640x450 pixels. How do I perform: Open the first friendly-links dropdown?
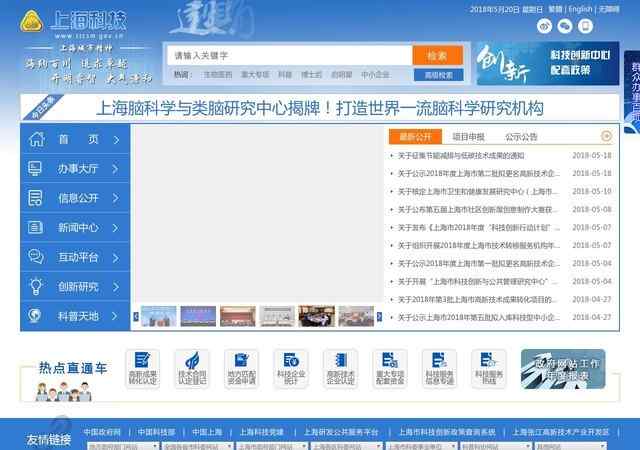pos(123,446)
